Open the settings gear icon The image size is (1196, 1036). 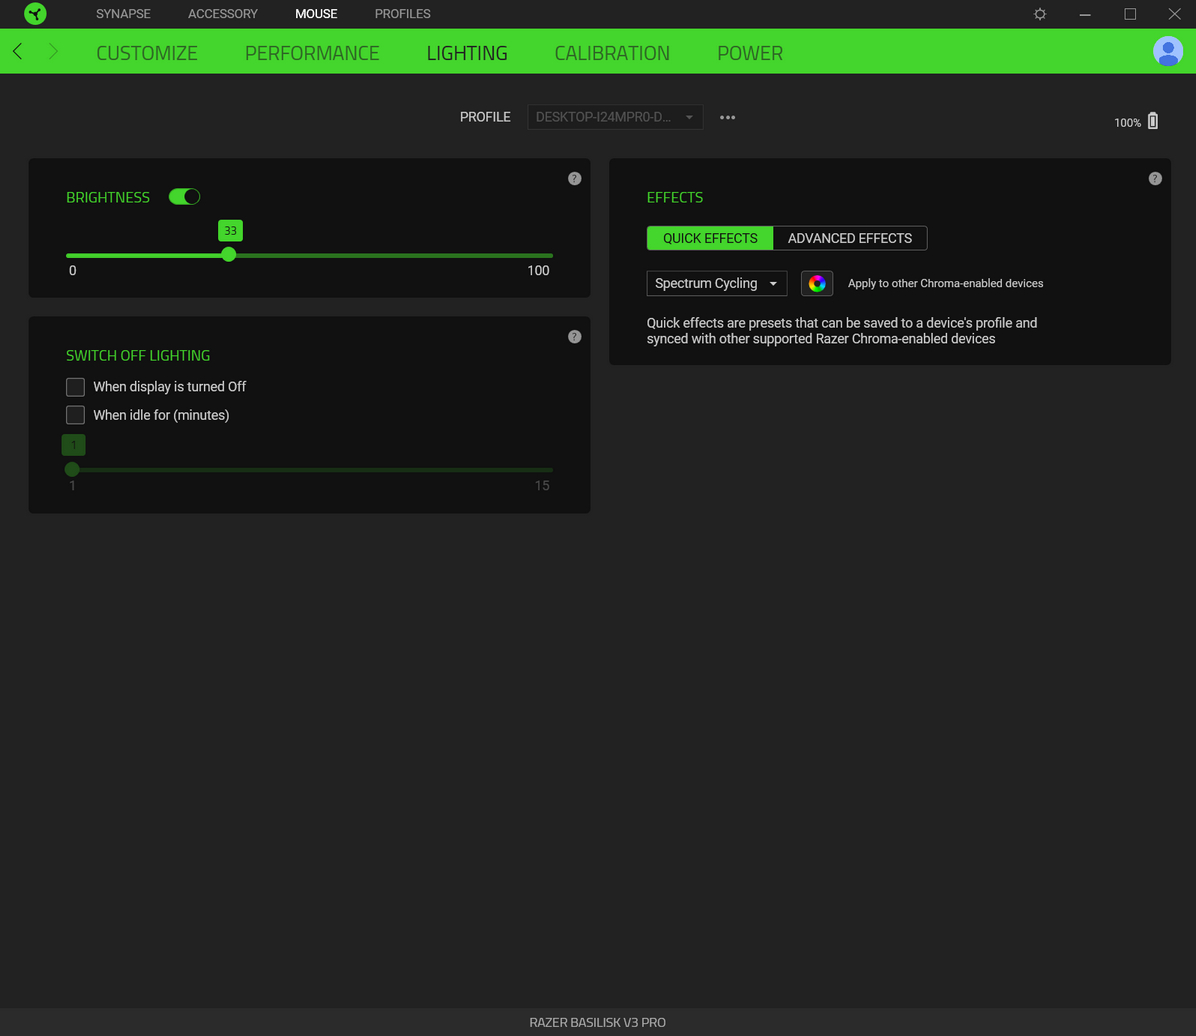coord(1040,14)
